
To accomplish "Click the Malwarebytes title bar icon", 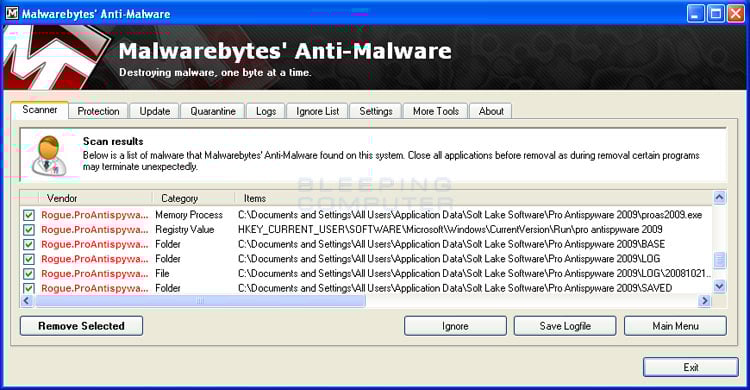I will click(11, 13).
